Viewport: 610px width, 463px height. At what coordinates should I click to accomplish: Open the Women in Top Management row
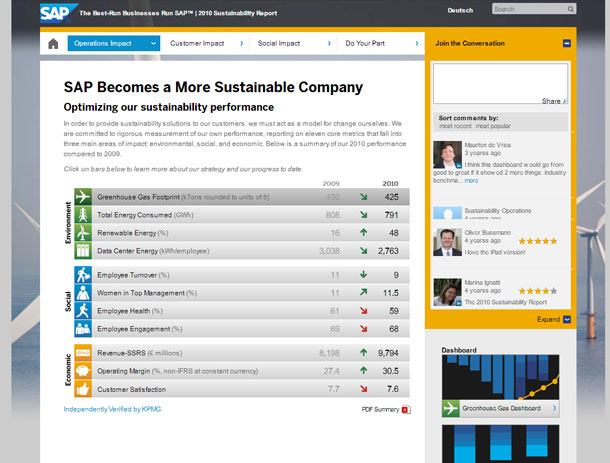[242, 293]
